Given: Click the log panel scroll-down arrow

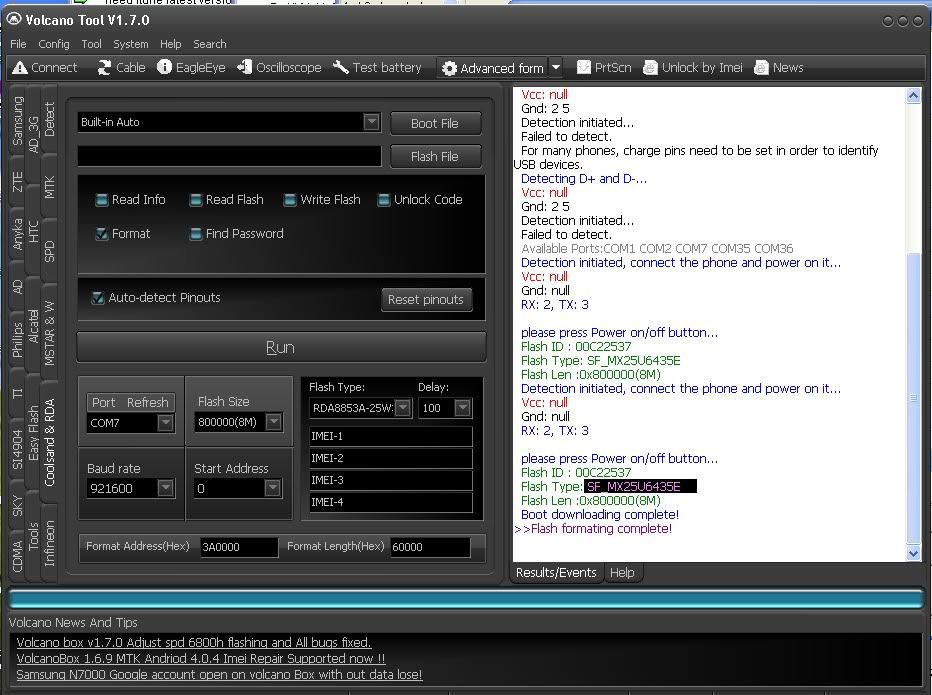Looking at the screenshot, I should coord(914,553).
